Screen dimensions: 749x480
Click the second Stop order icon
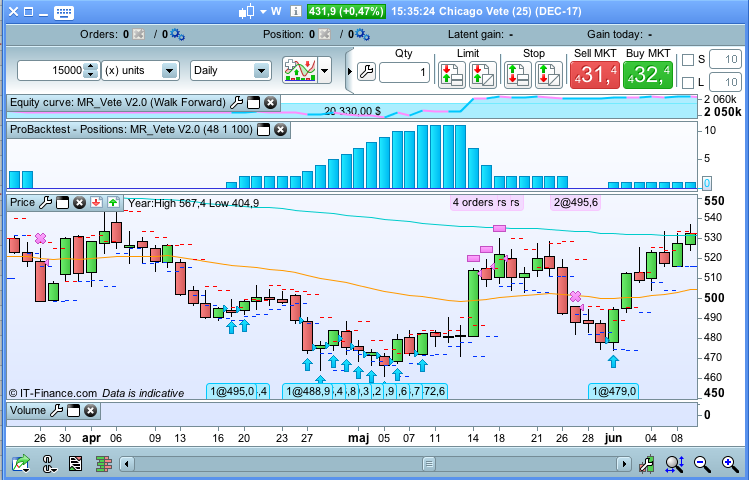pyautogui.click(x=548, y=75)
